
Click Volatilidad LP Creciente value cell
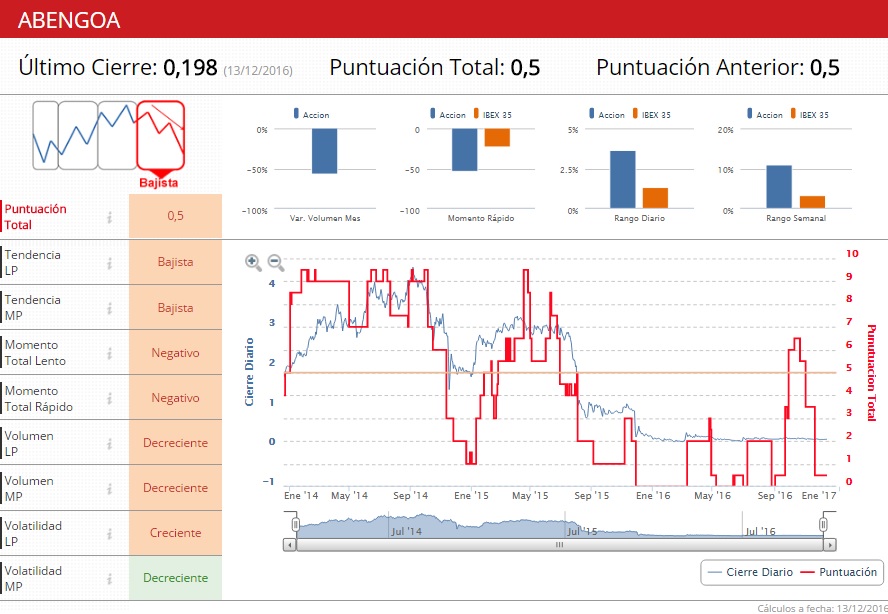(176, 533)
